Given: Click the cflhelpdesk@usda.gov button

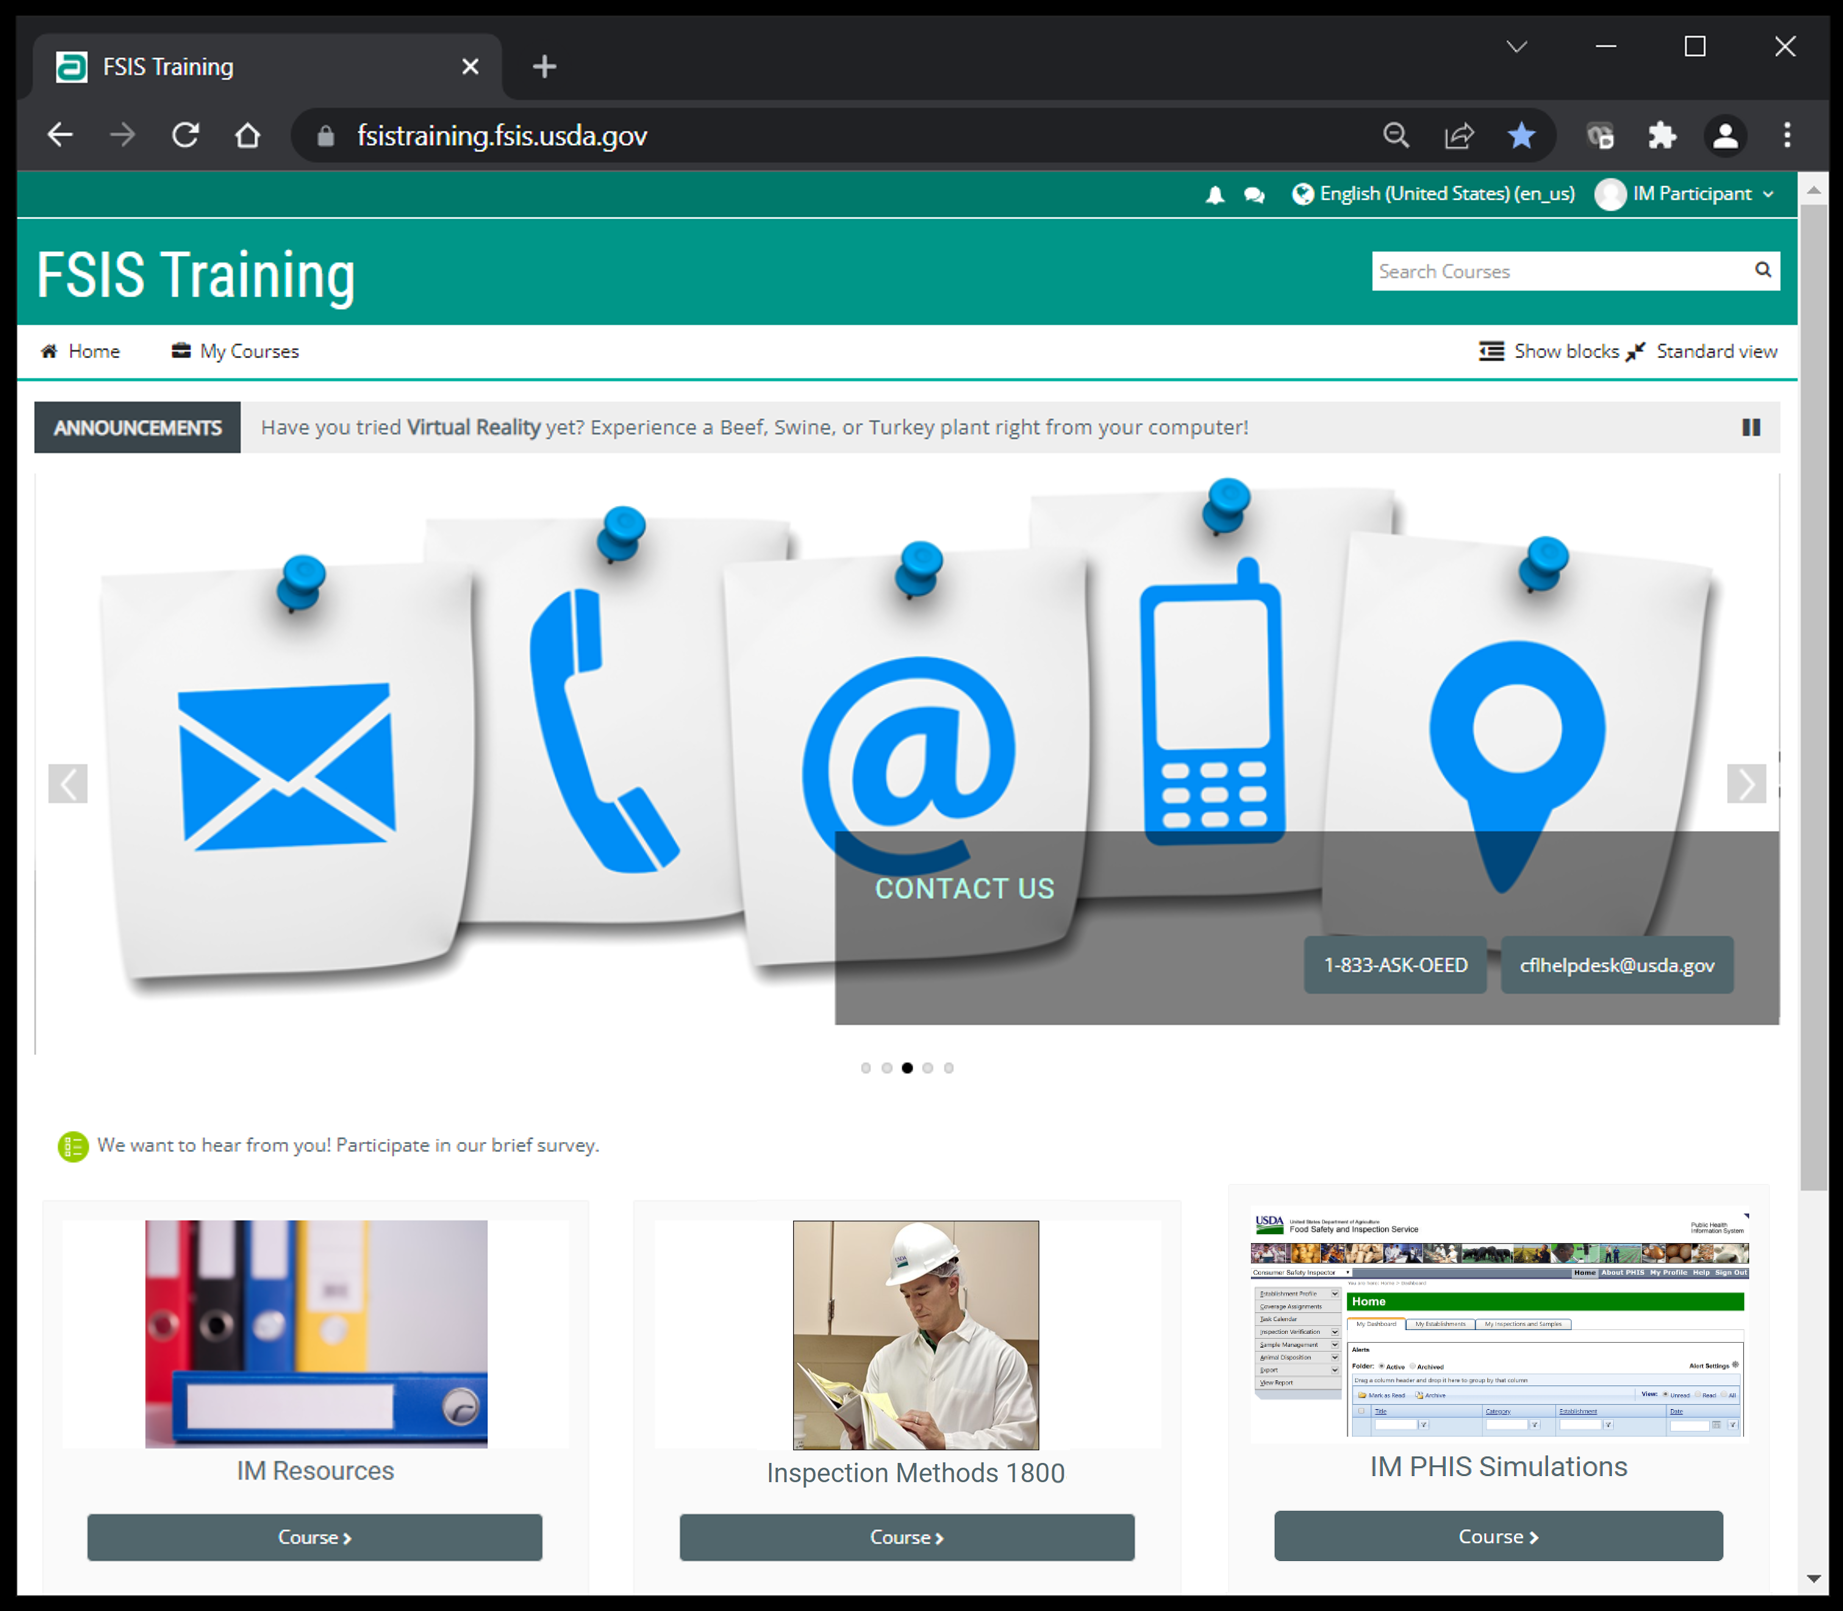Looking at the screenshot, I should click(x=1616, y=965).
